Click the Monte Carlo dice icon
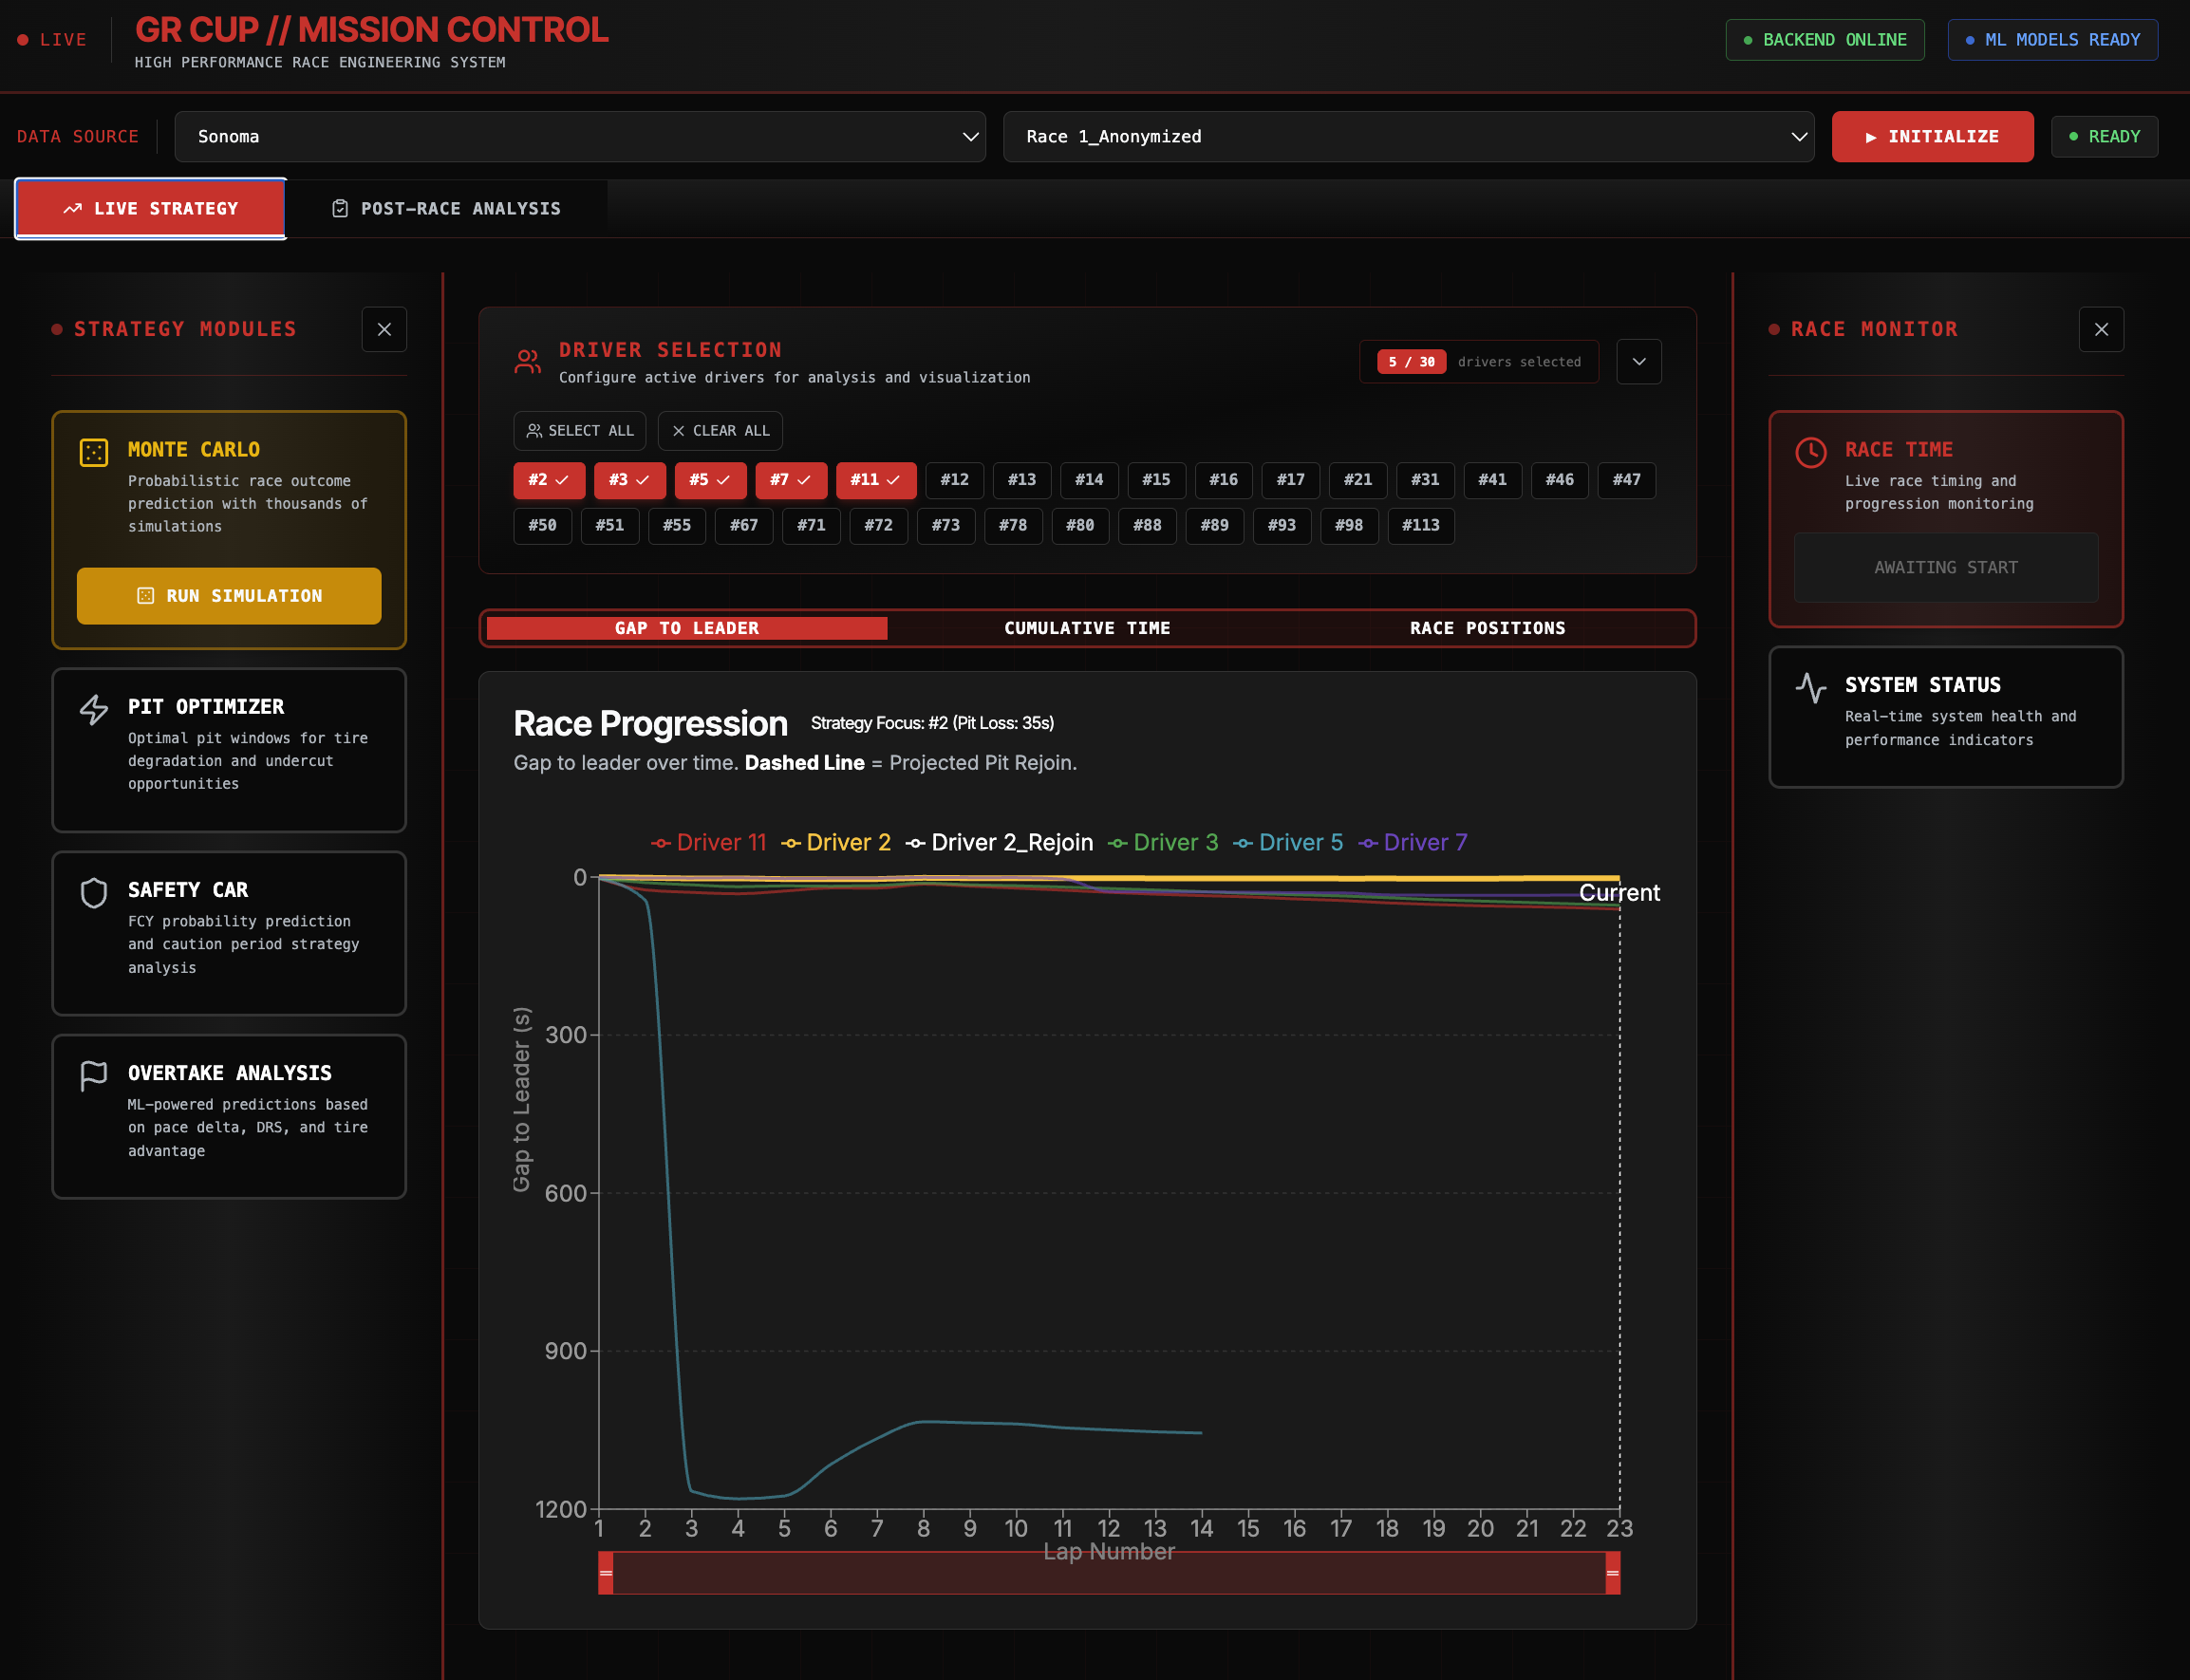 pos(94,452)
